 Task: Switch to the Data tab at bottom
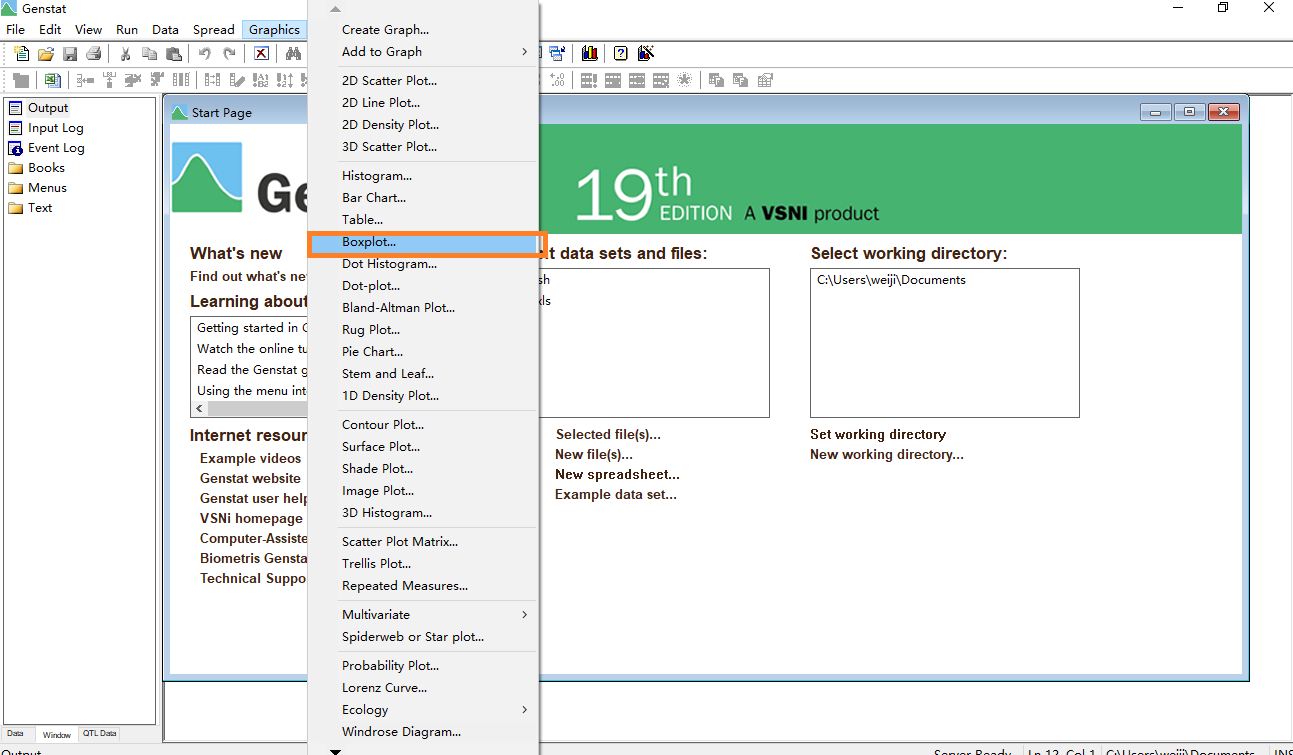click(15, 734)
